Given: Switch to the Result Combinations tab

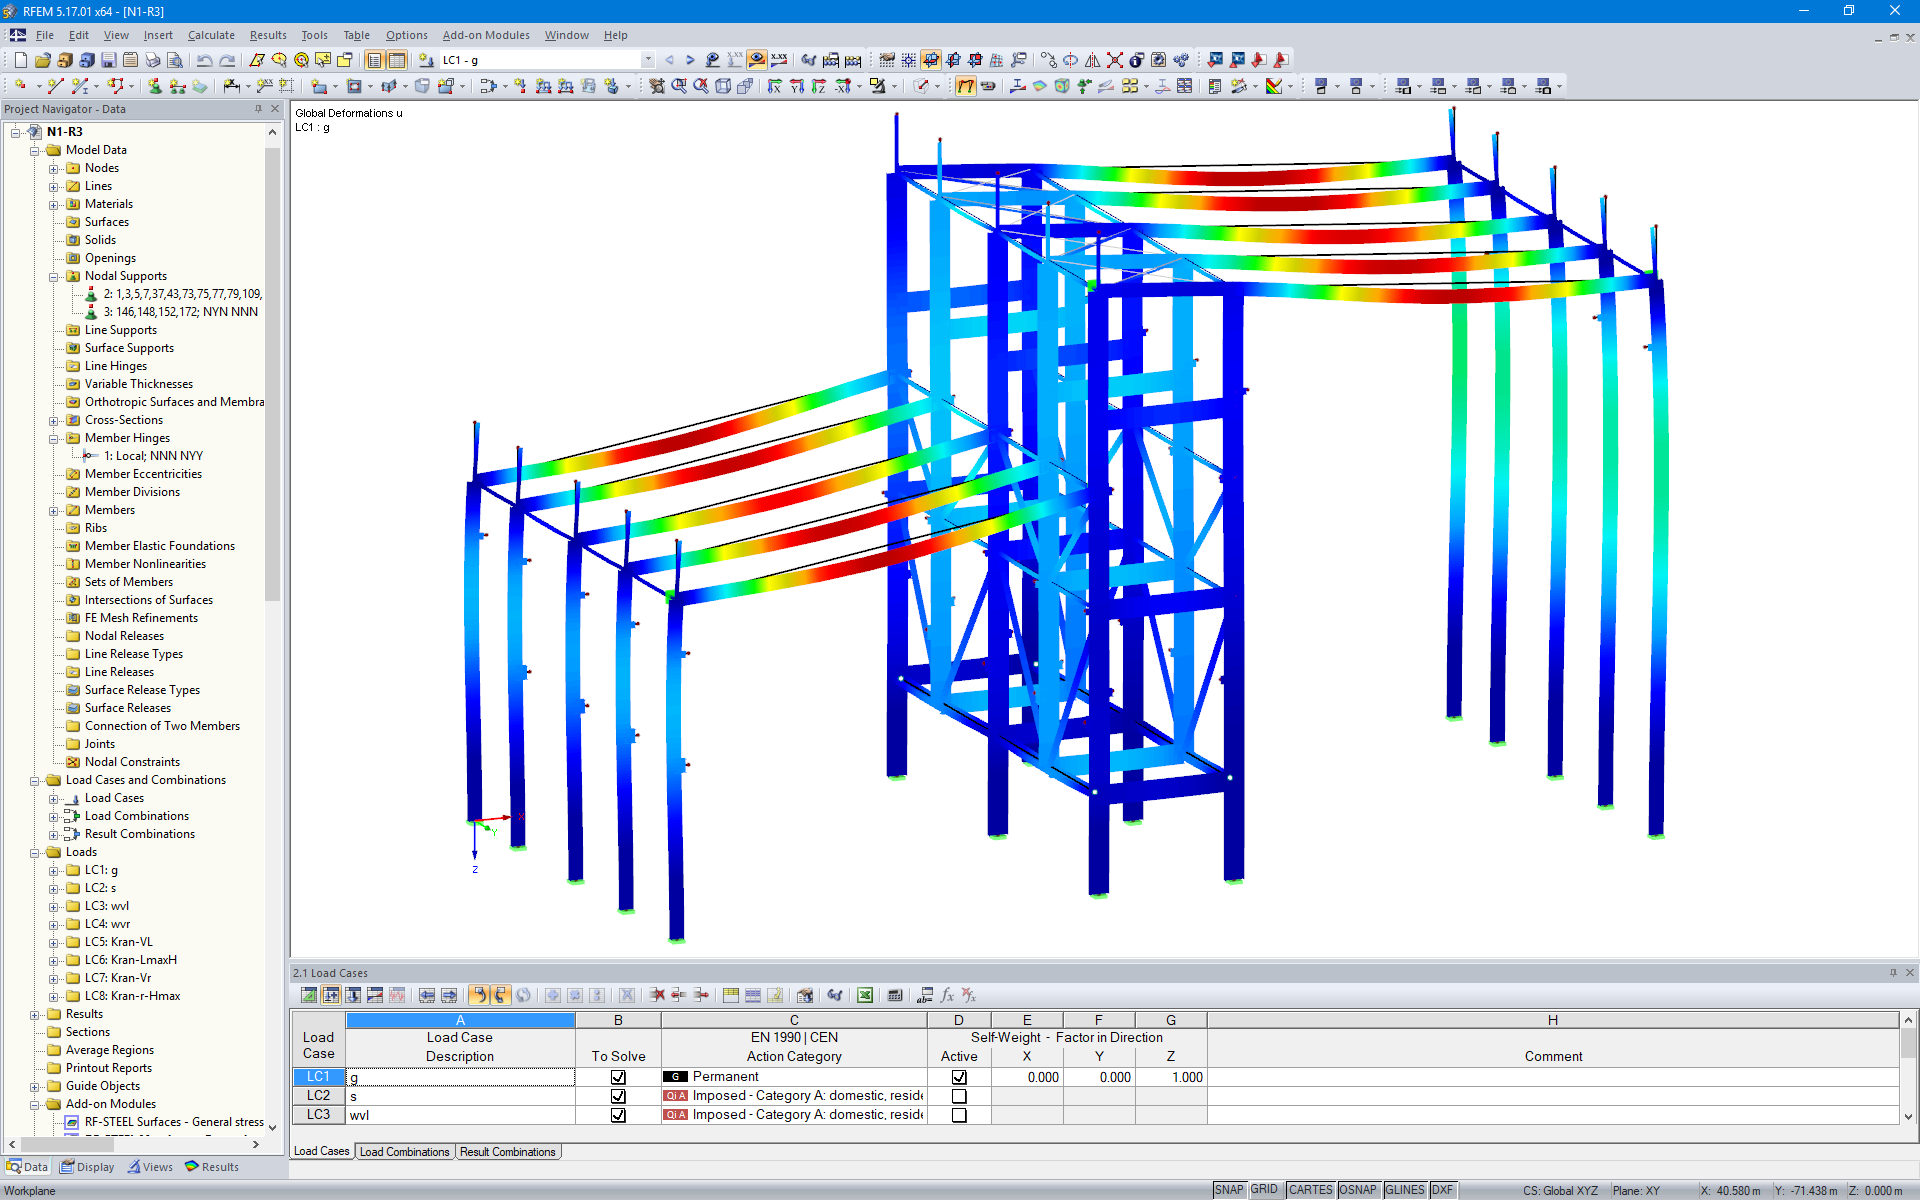Looking at the screenshot, I should pyautogui.click(x=508, y=1152).
